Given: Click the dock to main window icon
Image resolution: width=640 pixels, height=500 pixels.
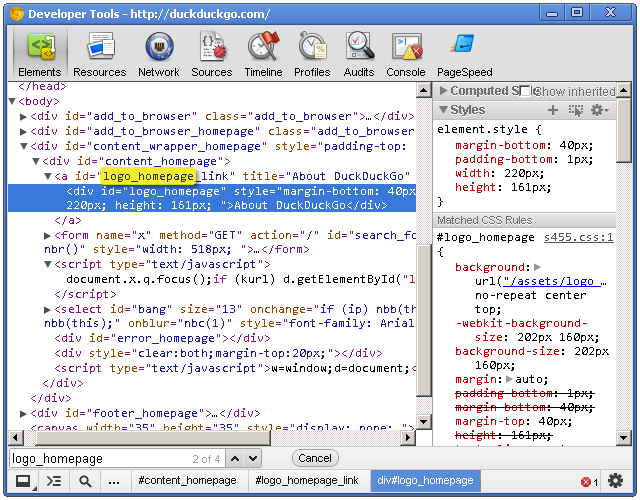Looking at the screenshot, I should [24, 482].
